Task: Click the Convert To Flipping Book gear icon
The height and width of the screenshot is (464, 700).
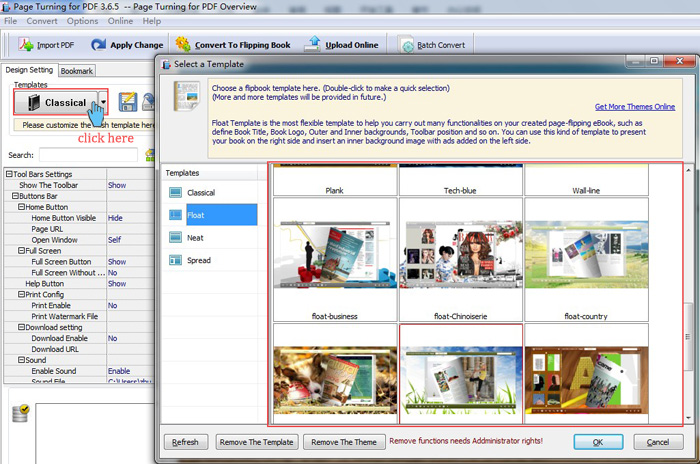Action: click(183, 44)
